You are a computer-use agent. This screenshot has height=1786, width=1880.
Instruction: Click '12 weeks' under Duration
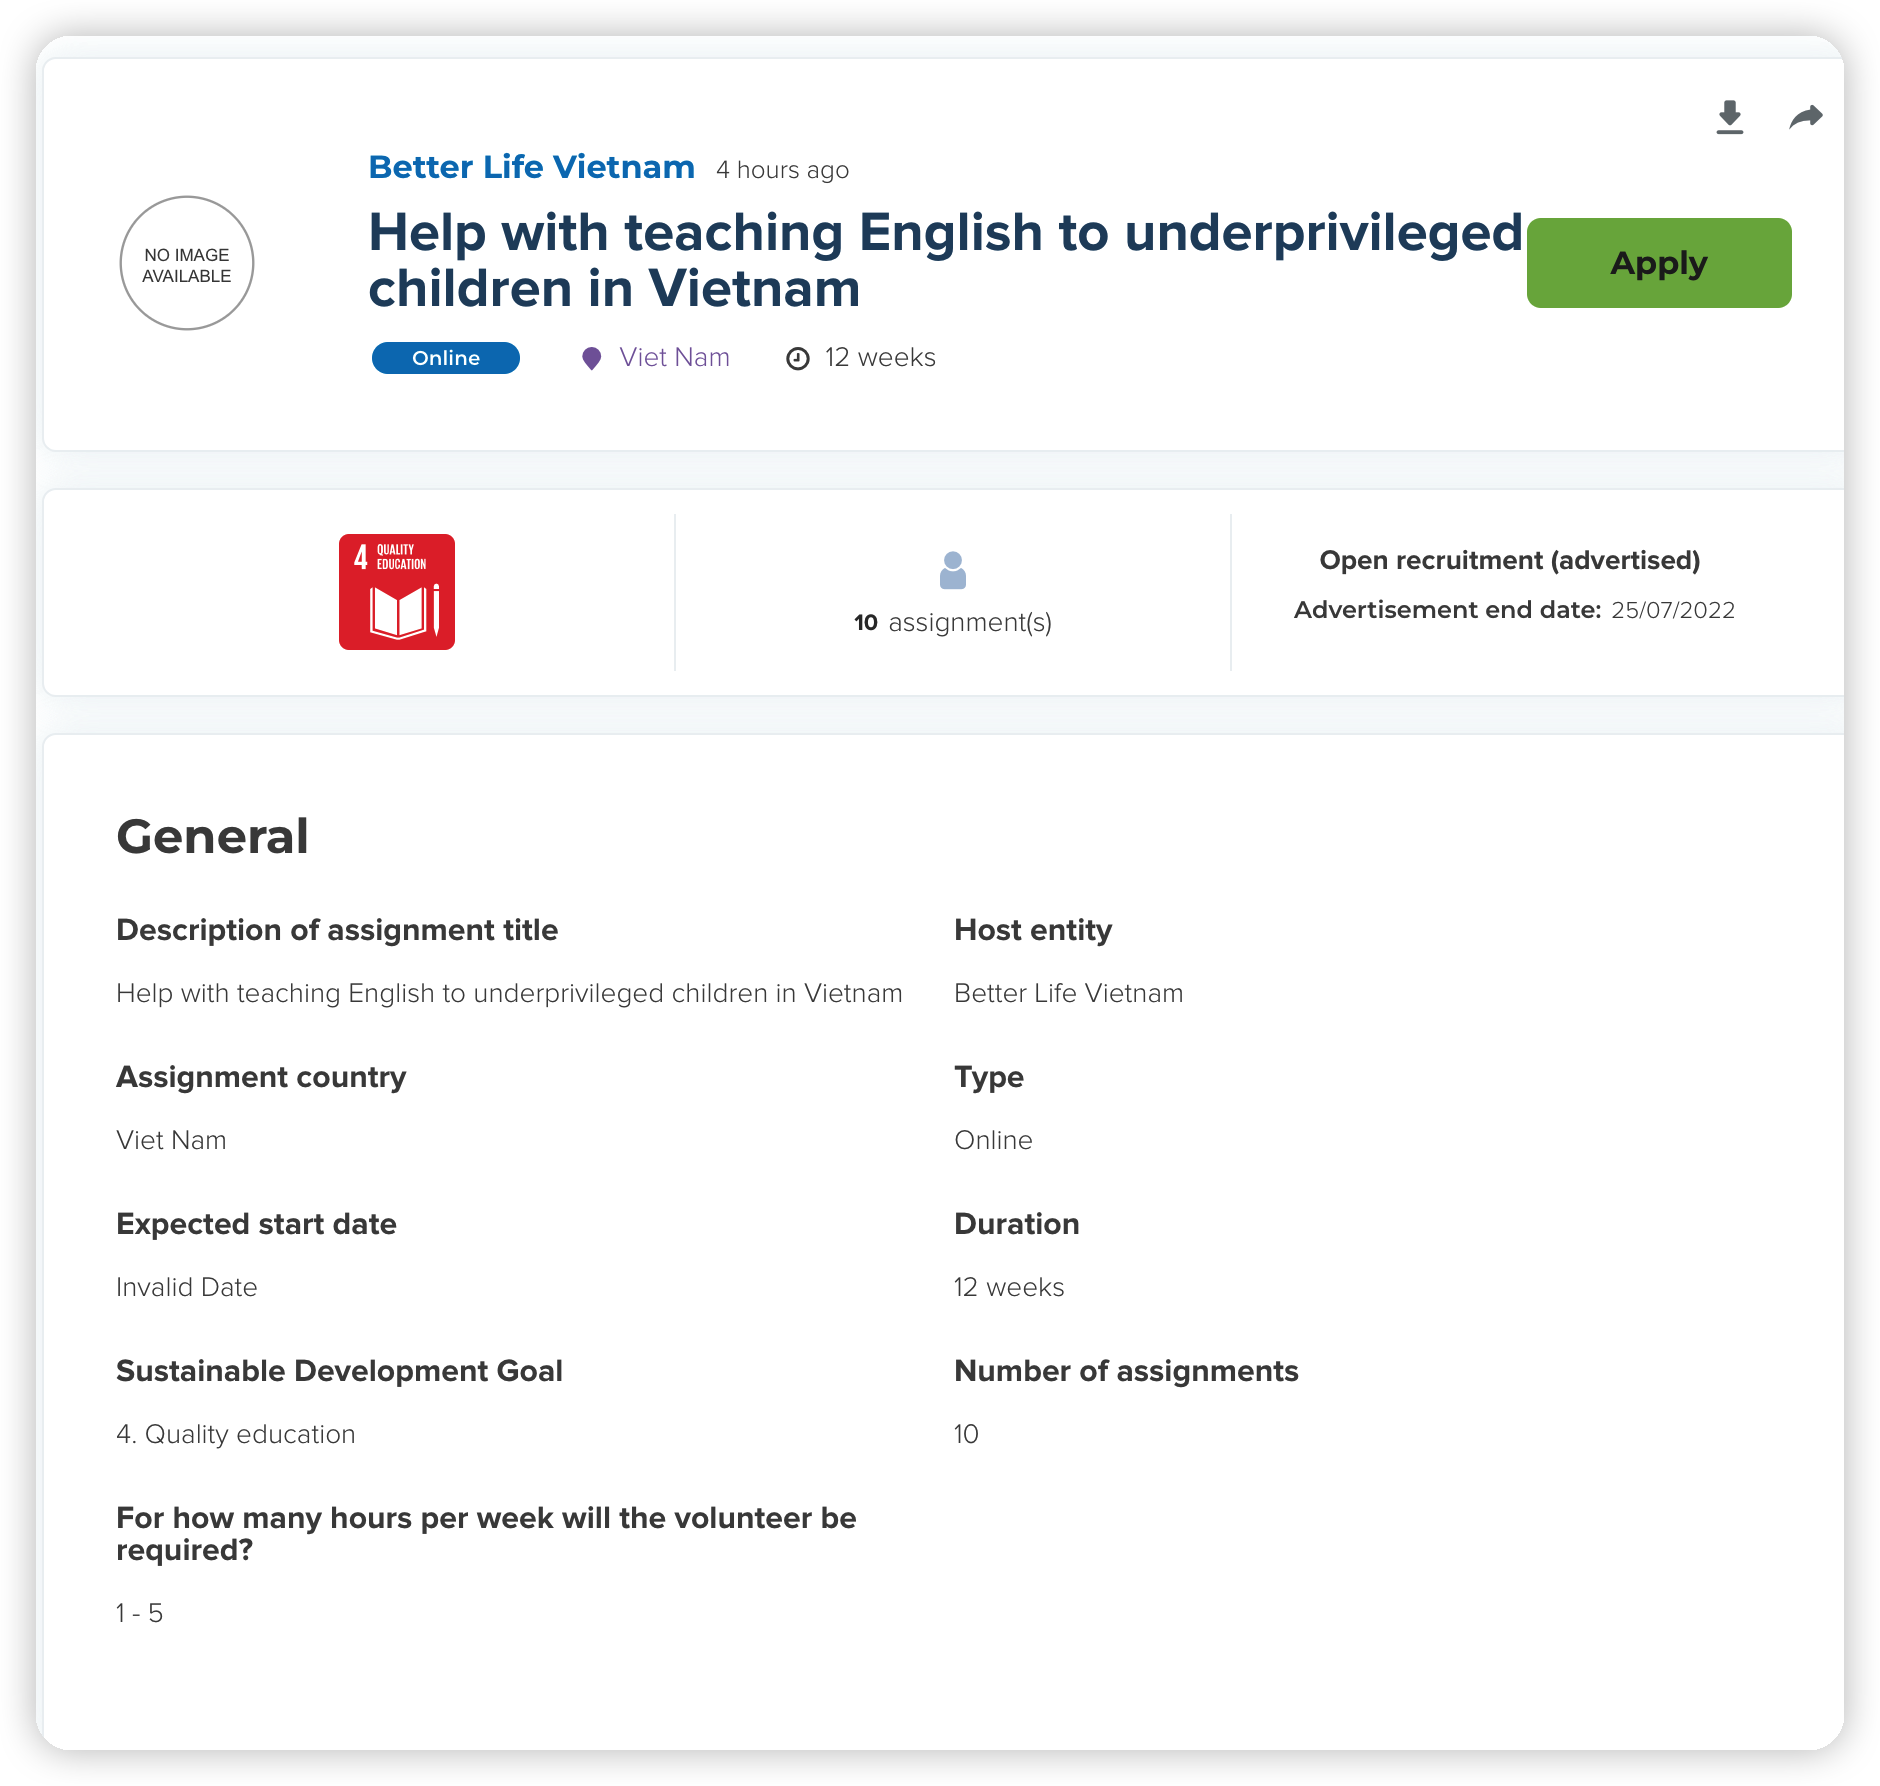[x=1009, y=1287]
